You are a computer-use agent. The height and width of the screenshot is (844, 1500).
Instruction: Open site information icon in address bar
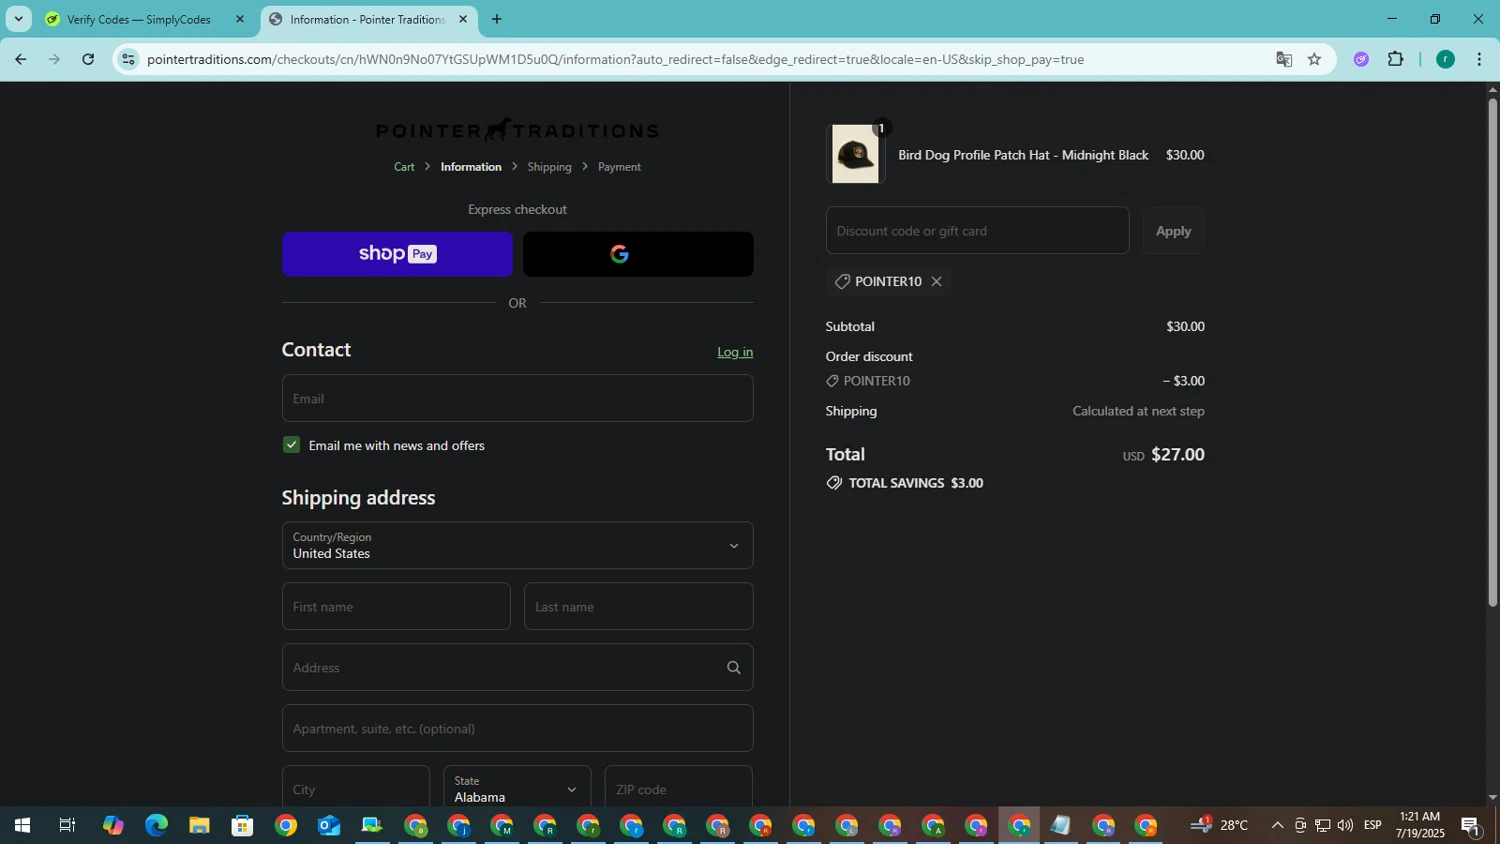click(128, 59)
